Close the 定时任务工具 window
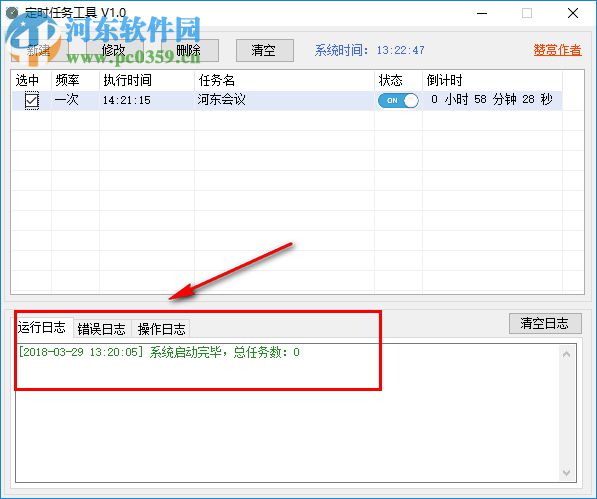Image resolution: width=597 pixels, height=499 pixels. pyautogui.click(x=573, y=13)
